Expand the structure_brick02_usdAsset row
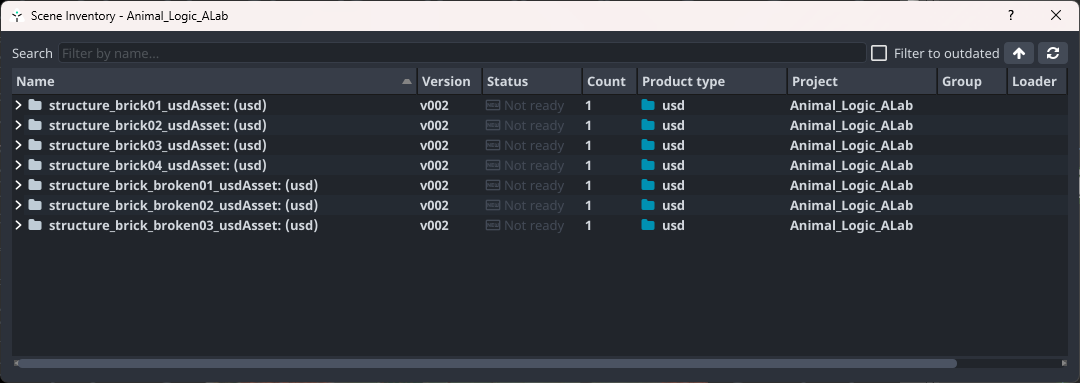This screenshot has height=383, width=1080. [x=19, y=125]
